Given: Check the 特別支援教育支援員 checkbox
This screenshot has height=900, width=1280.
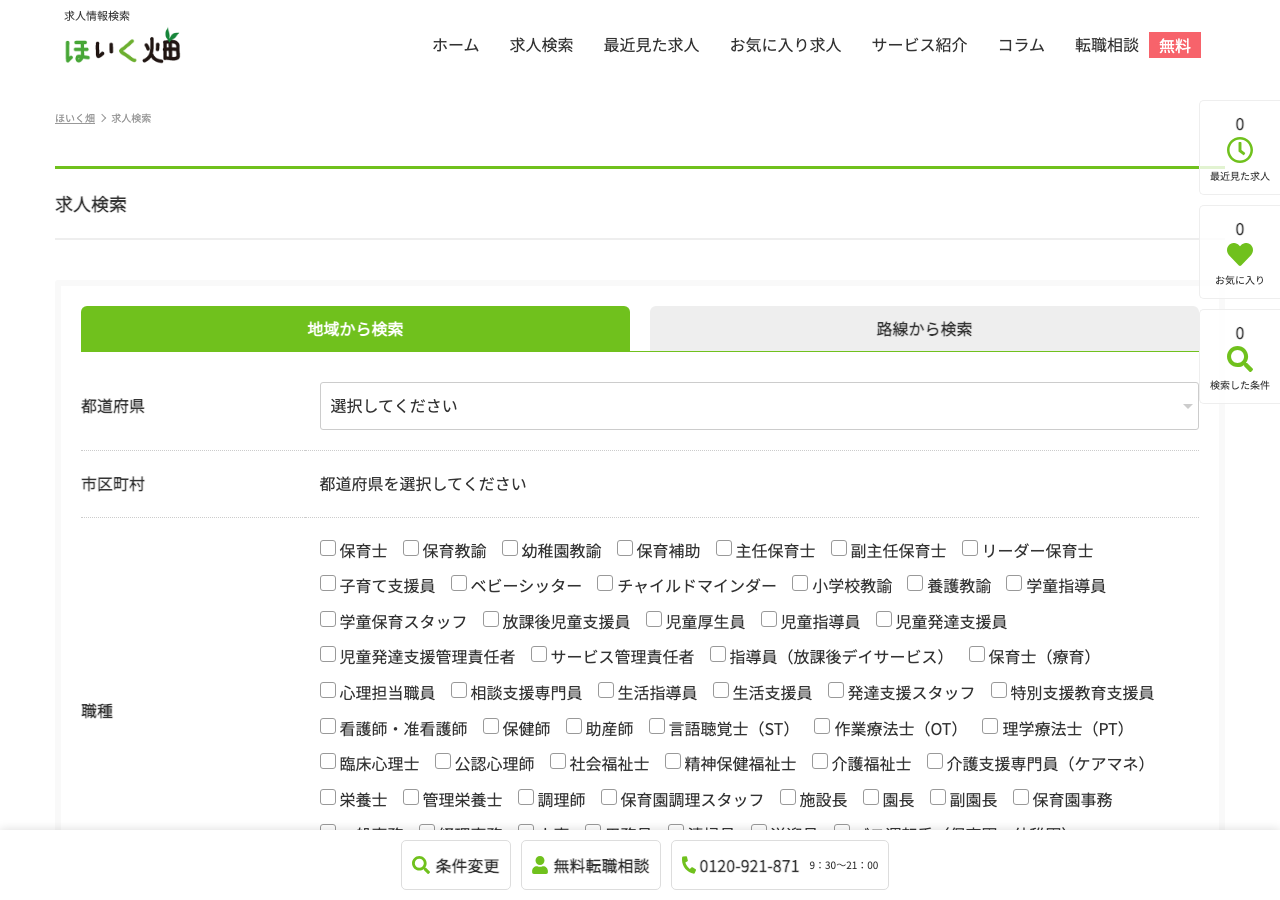Looking at the screenshot, I should (x=999, y=690).
